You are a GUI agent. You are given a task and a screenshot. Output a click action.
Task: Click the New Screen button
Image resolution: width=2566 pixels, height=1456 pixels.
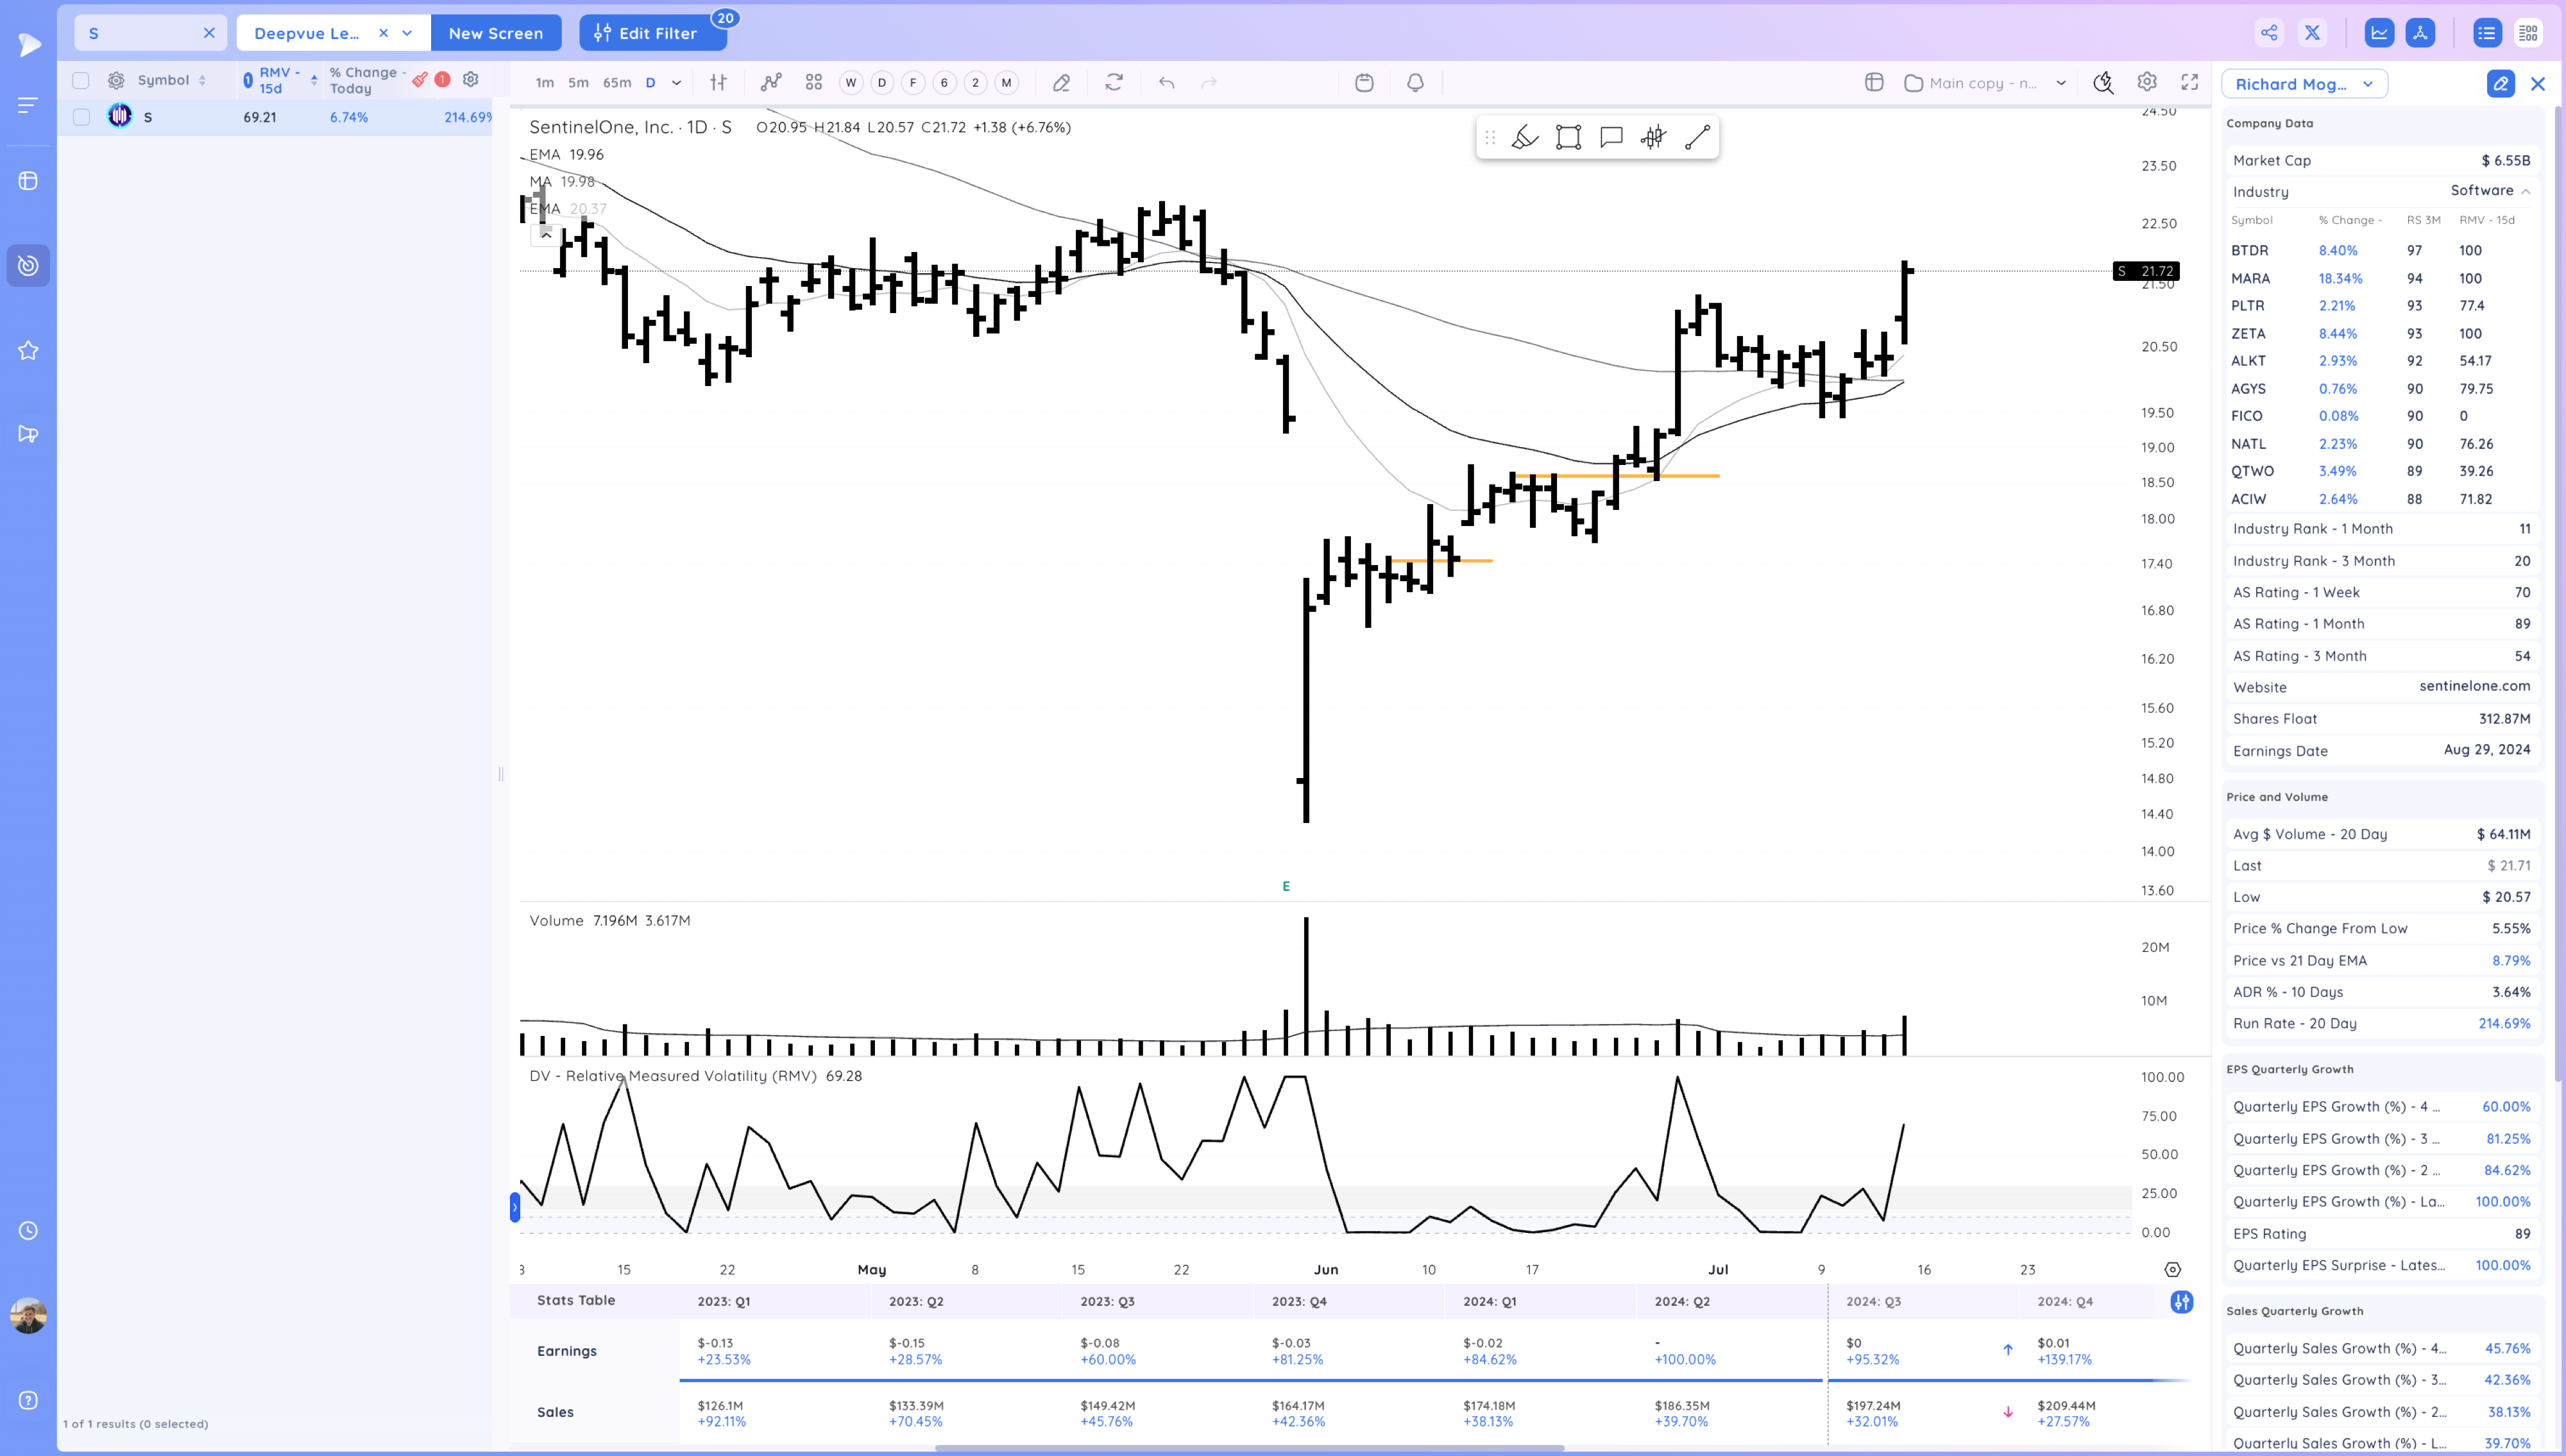496,33
